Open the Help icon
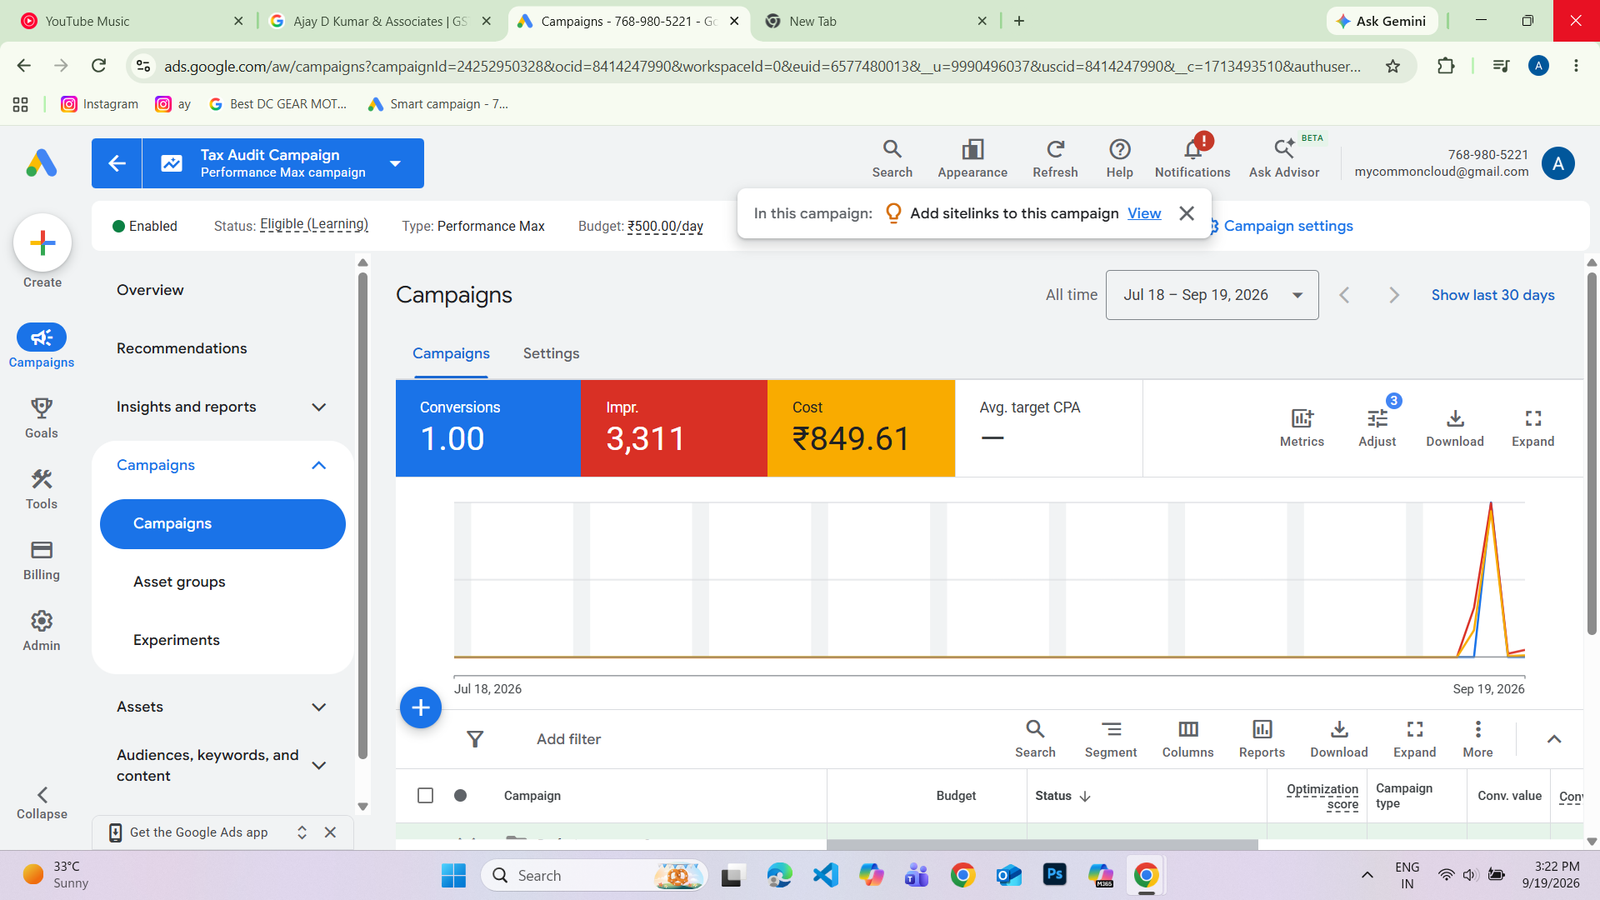 click(1119, 159)
